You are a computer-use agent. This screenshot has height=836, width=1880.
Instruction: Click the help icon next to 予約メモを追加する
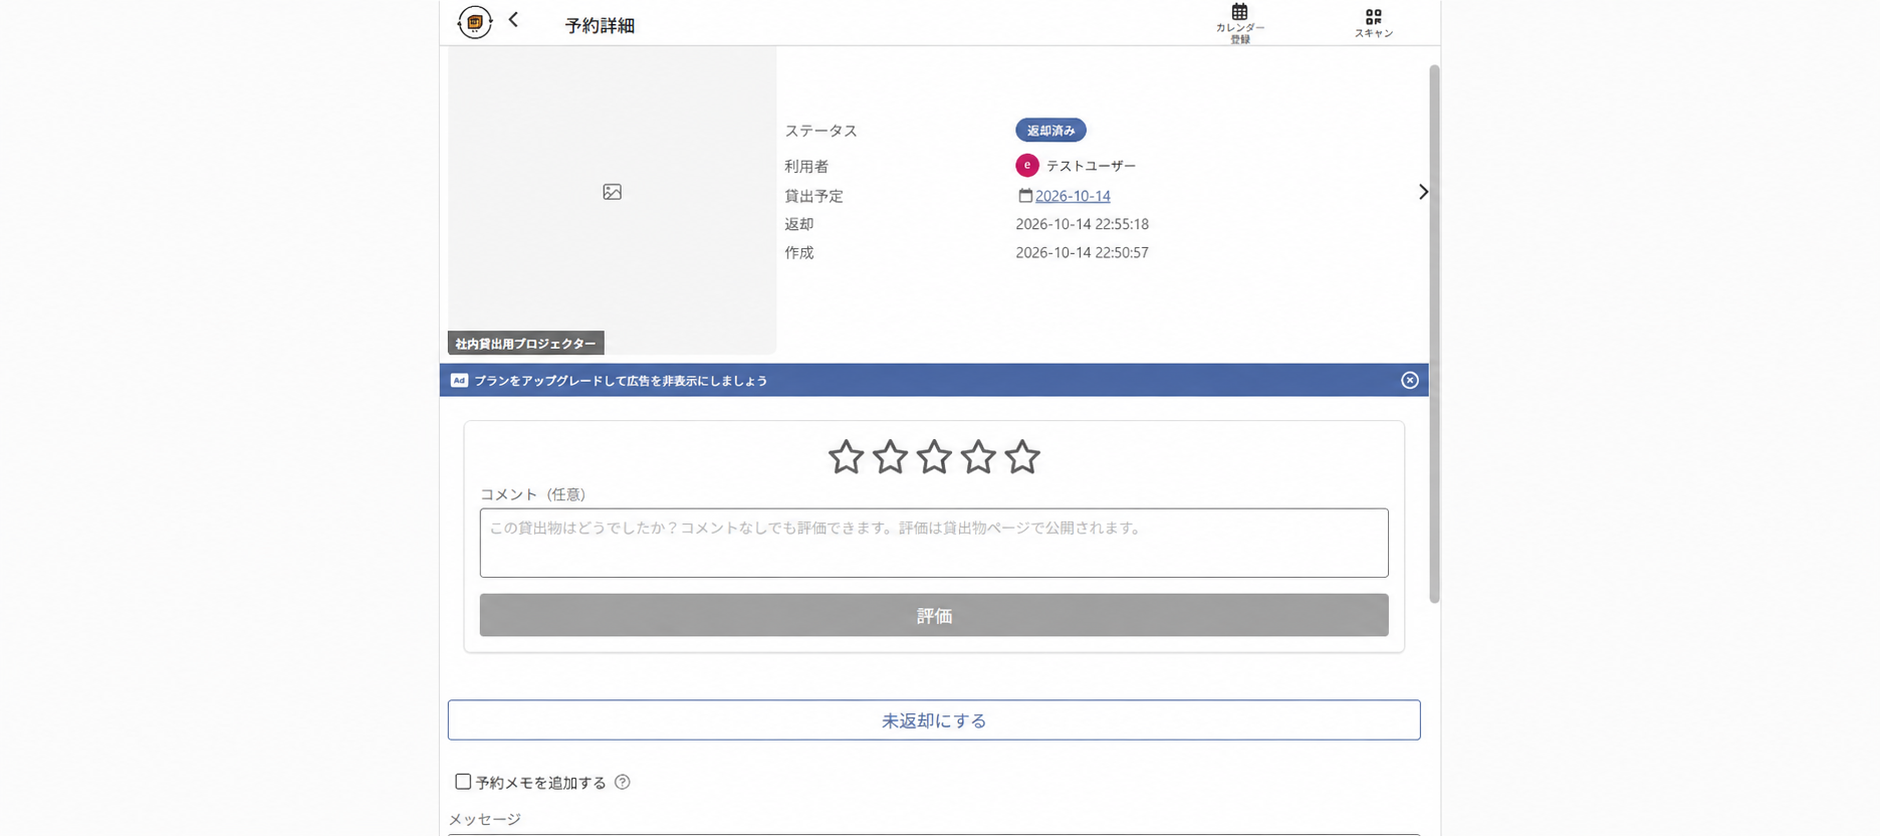(622, 782)
